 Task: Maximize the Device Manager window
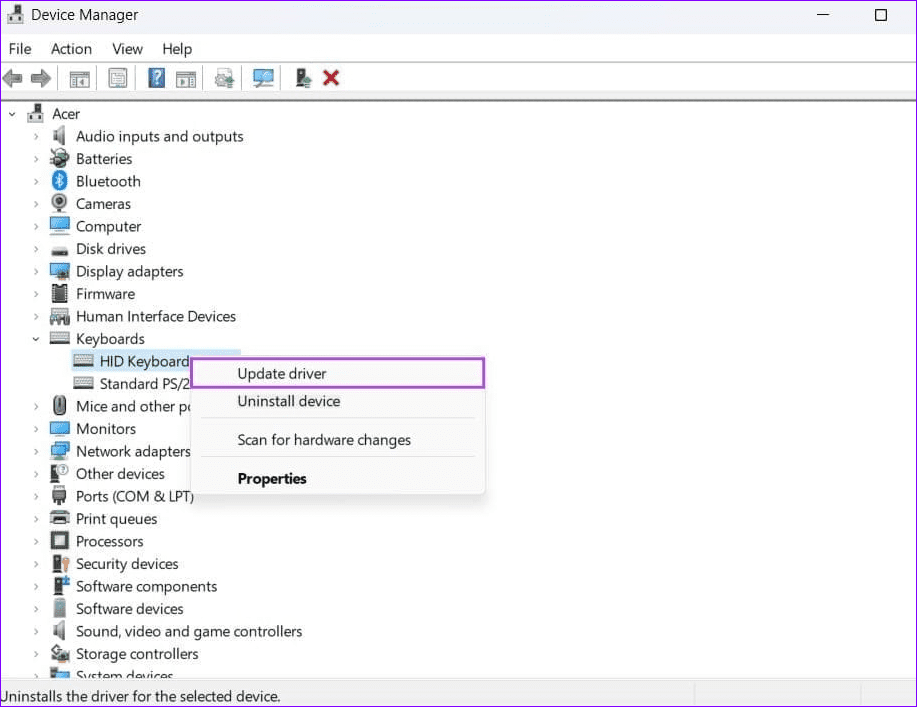point(880,15)
